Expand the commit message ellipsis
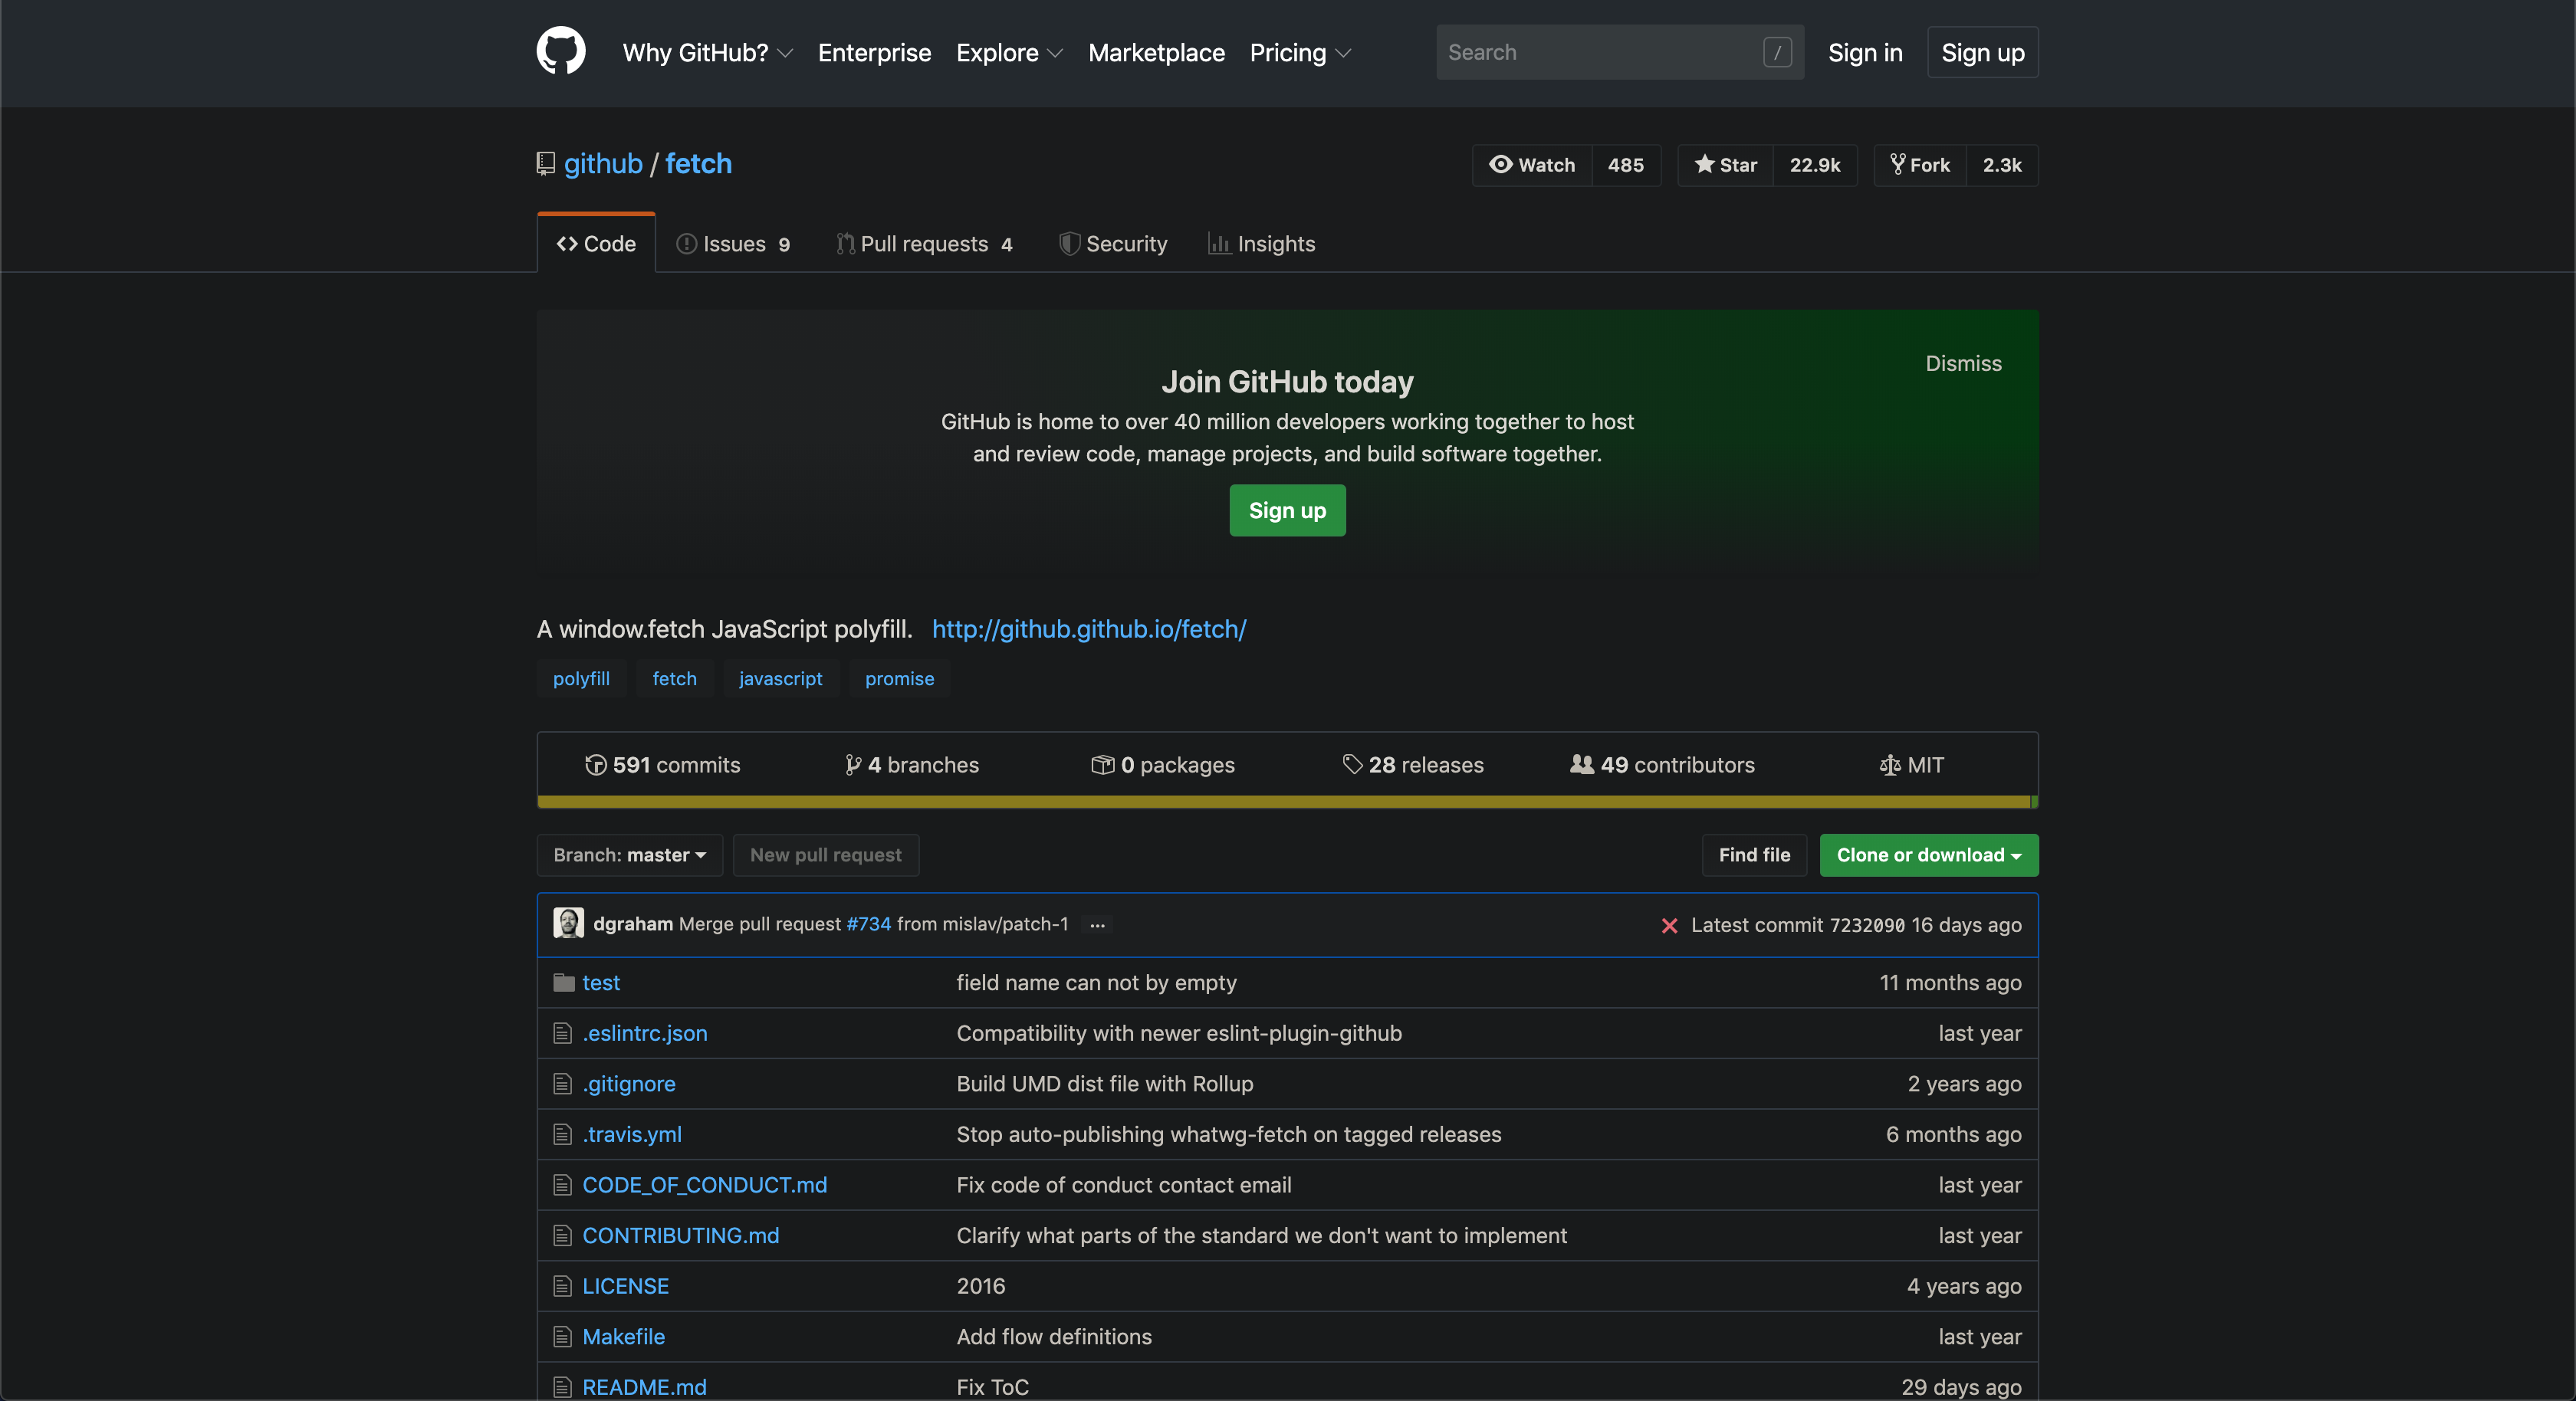This screenshot has height=1401, width=2576. (1097, 925)
